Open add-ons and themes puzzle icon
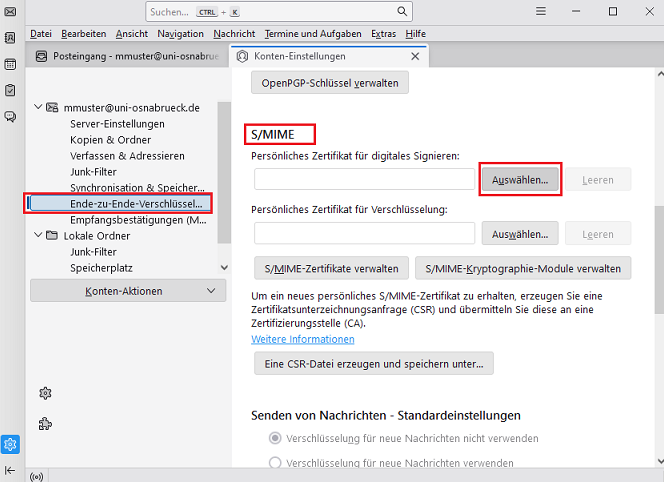The width and height of the screenshot is (664, 482). pos(45,423)
